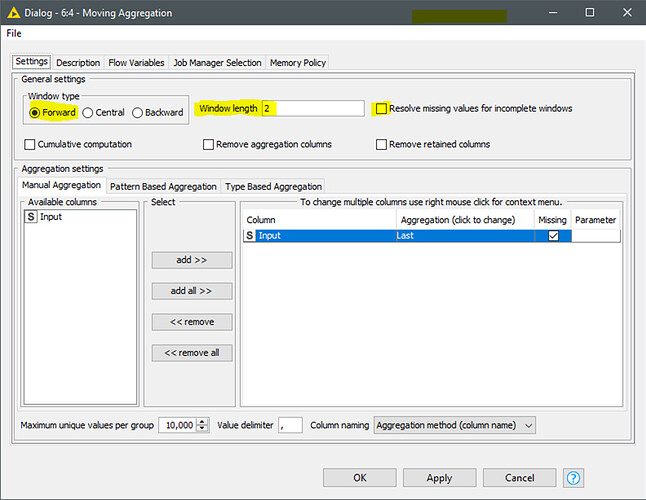Screen dimensions: 646x500
Task: Click the Window length input field
Action: pos(313,108)
